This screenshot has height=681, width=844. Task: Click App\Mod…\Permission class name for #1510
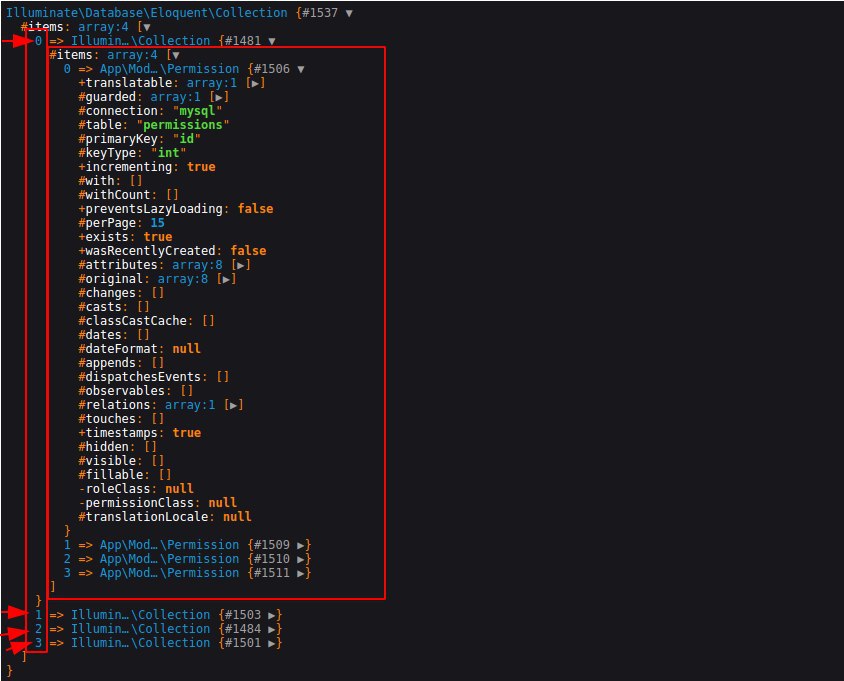[x=169, y=559]
